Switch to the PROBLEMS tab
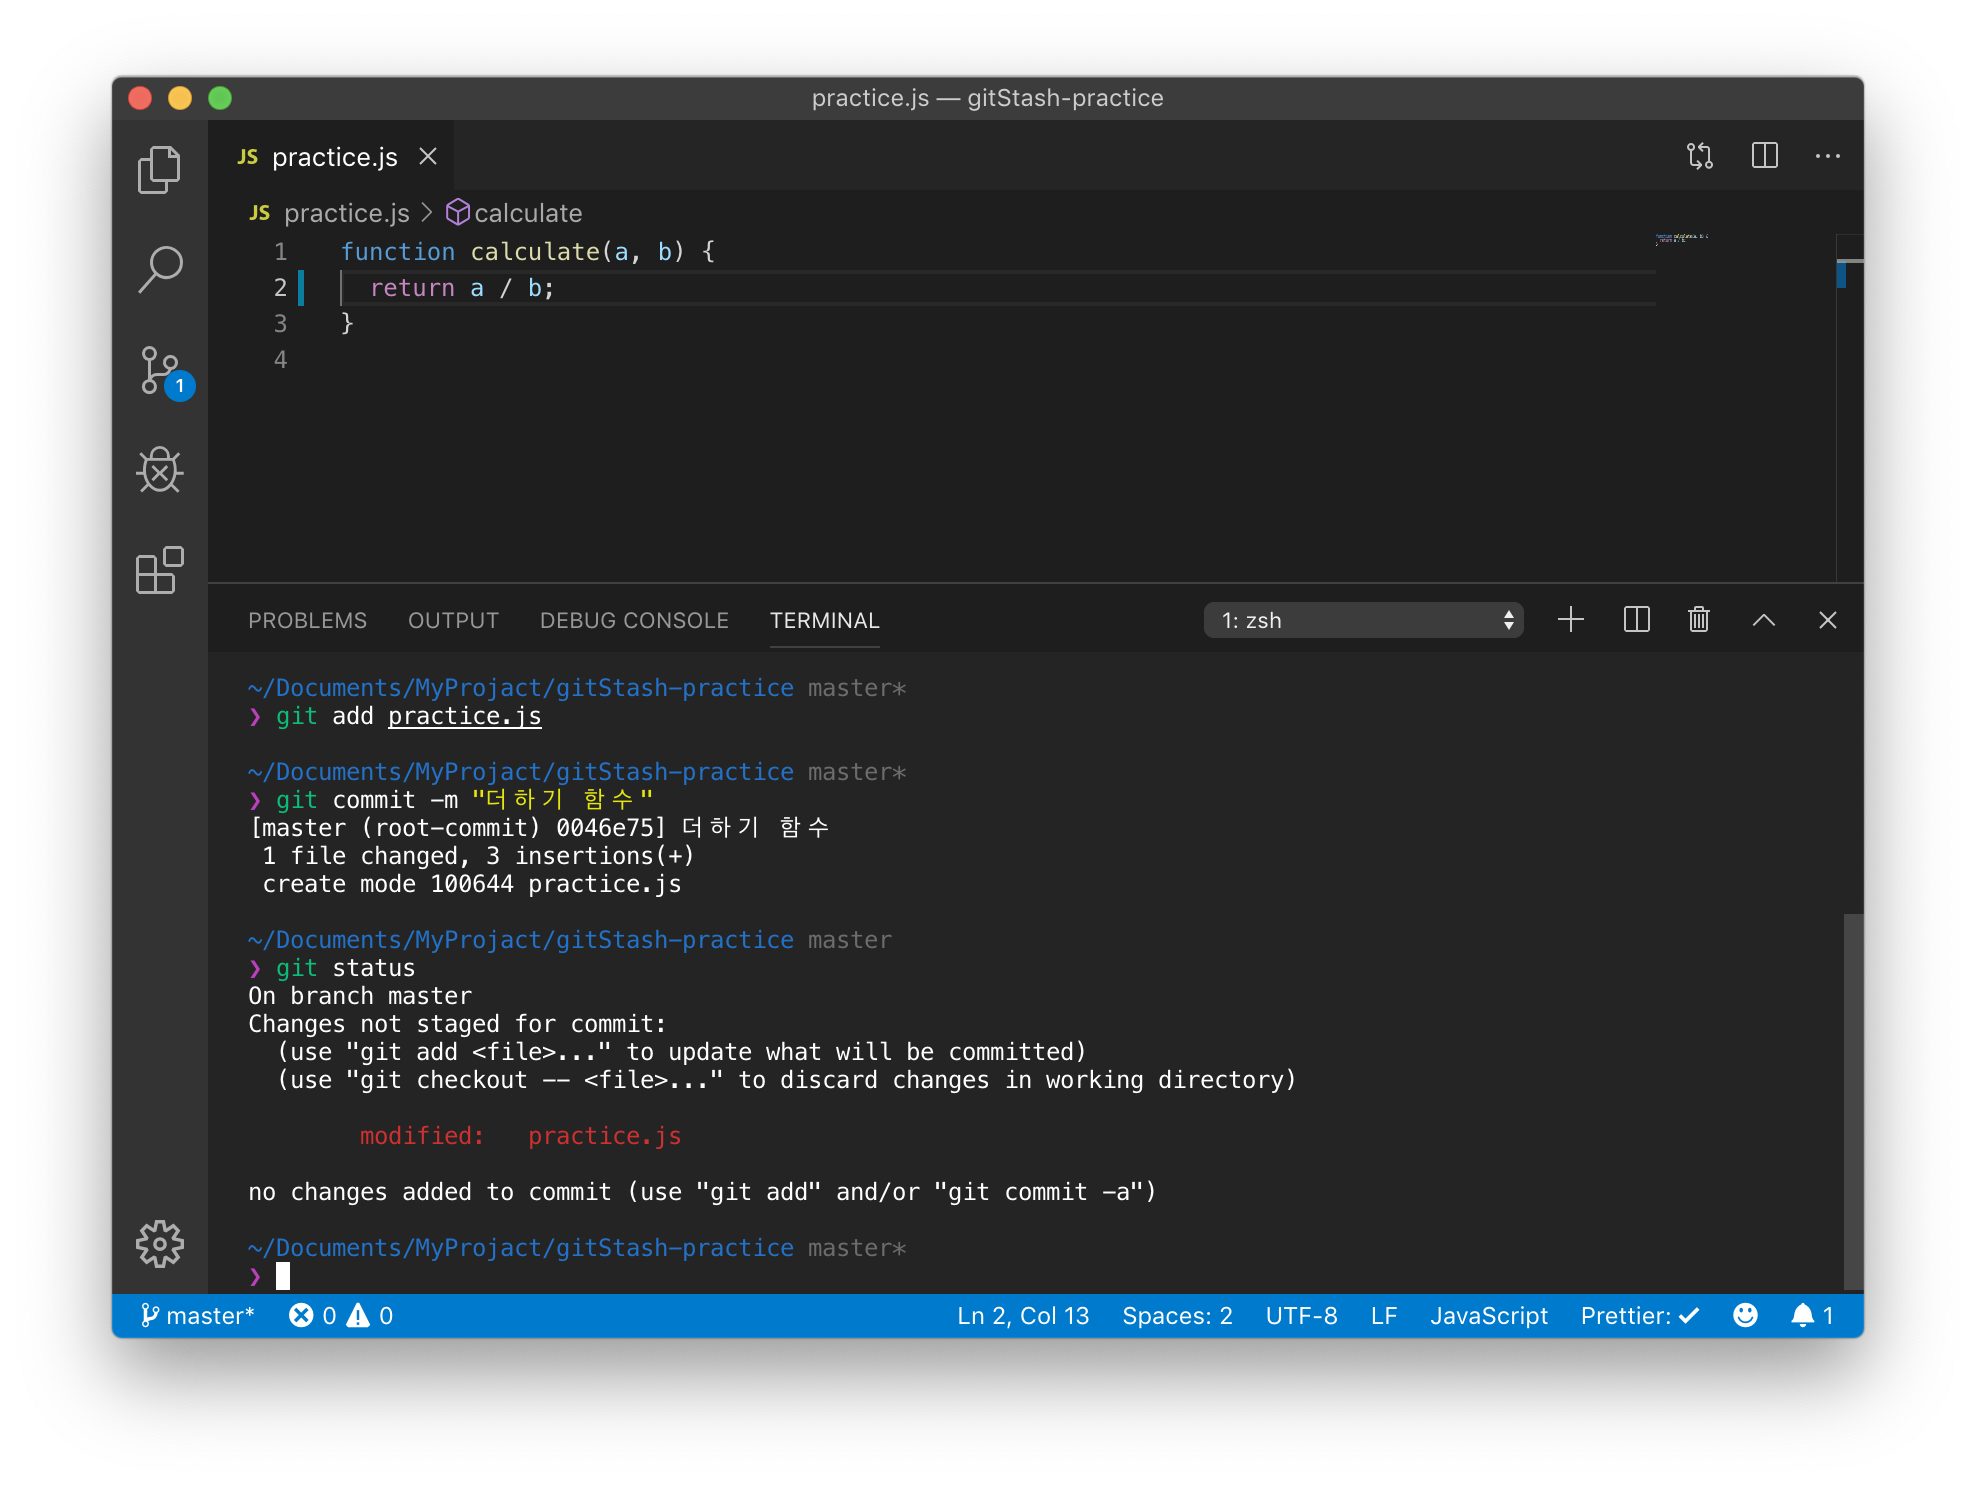 (x=307, y=620)
